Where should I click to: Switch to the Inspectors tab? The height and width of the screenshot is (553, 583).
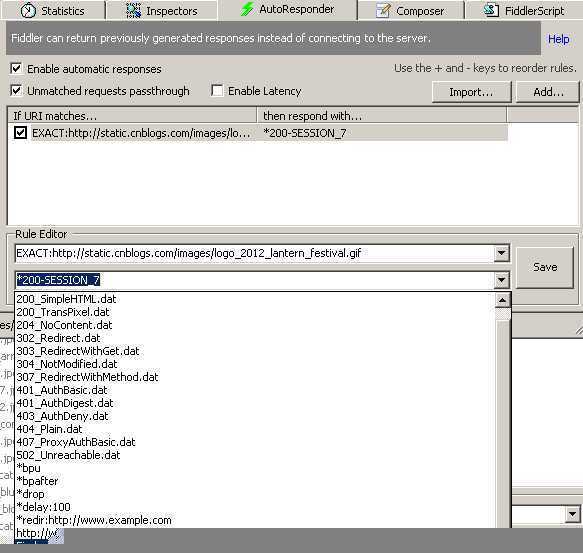[x=162, y=10]
